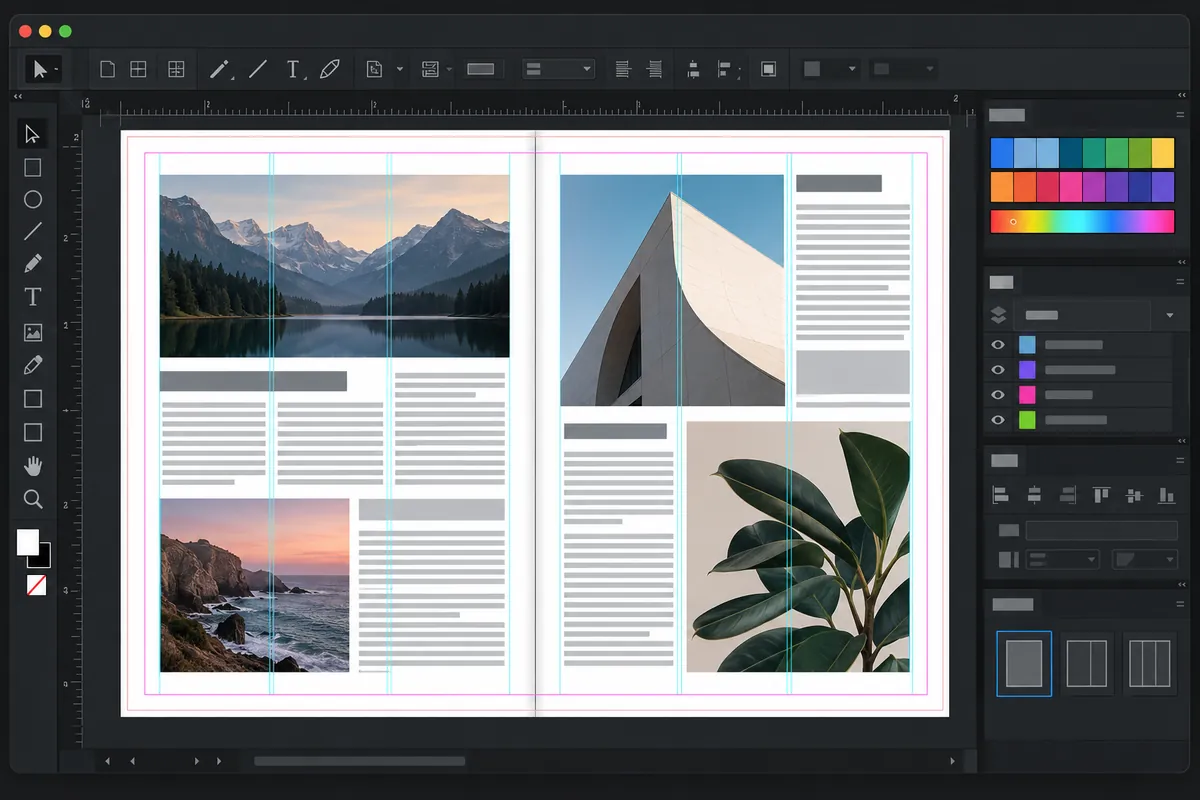The image size is (1200, 800).
Task: Hide the blue layer with its eye icon
Action: click(x=997, y=345)
